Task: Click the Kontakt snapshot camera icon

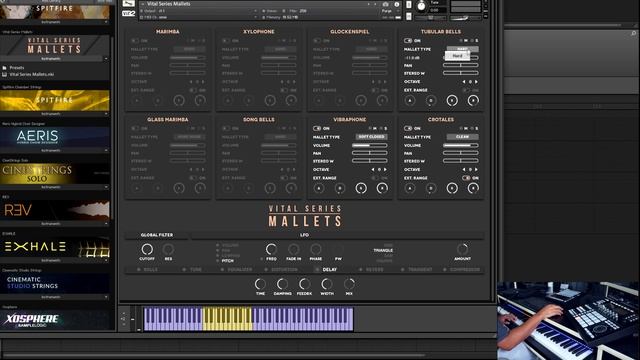Action: point(385,4)
